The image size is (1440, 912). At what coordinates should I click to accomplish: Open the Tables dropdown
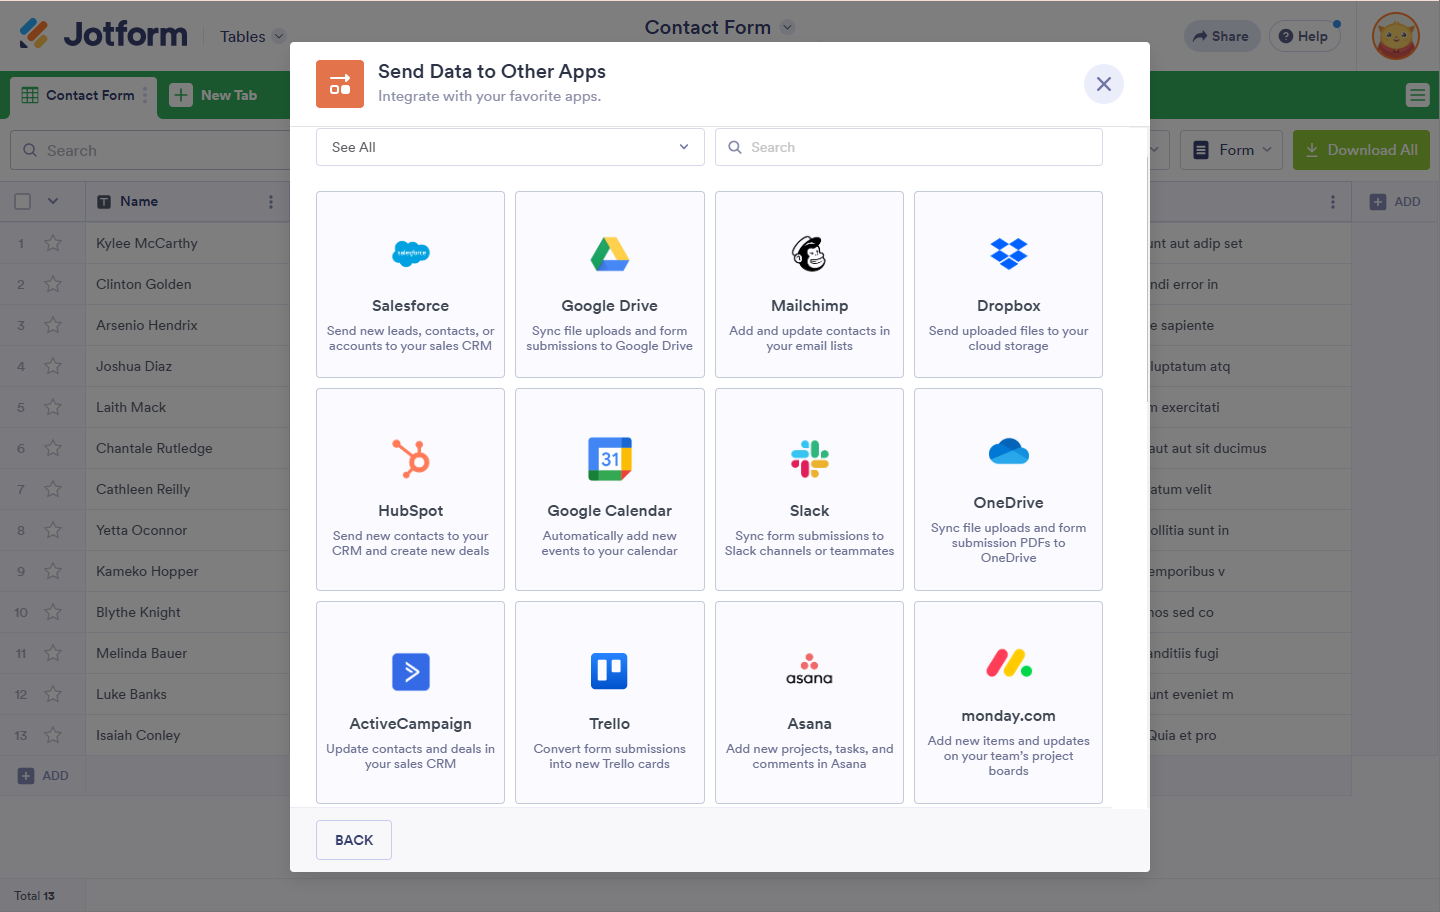pyautogui.click(x=253, y=36)
